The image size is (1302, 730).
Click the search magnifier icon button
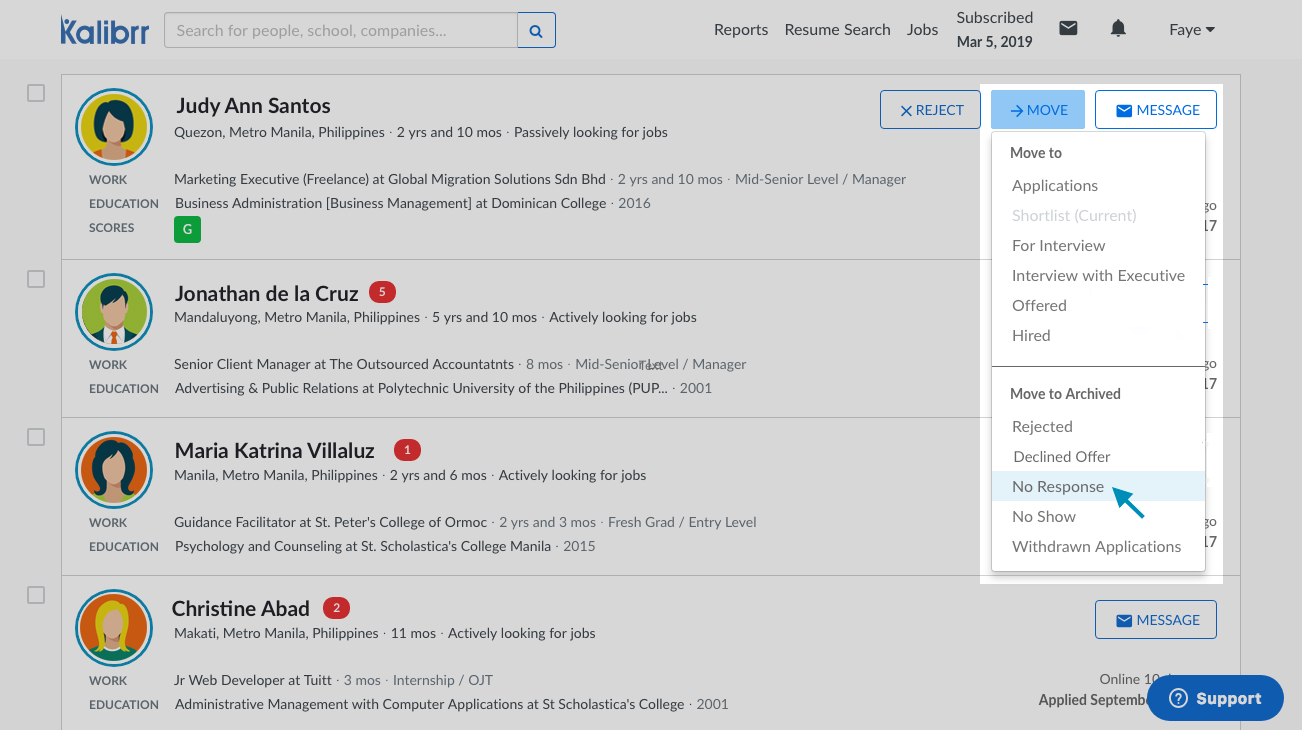point(536,31)
